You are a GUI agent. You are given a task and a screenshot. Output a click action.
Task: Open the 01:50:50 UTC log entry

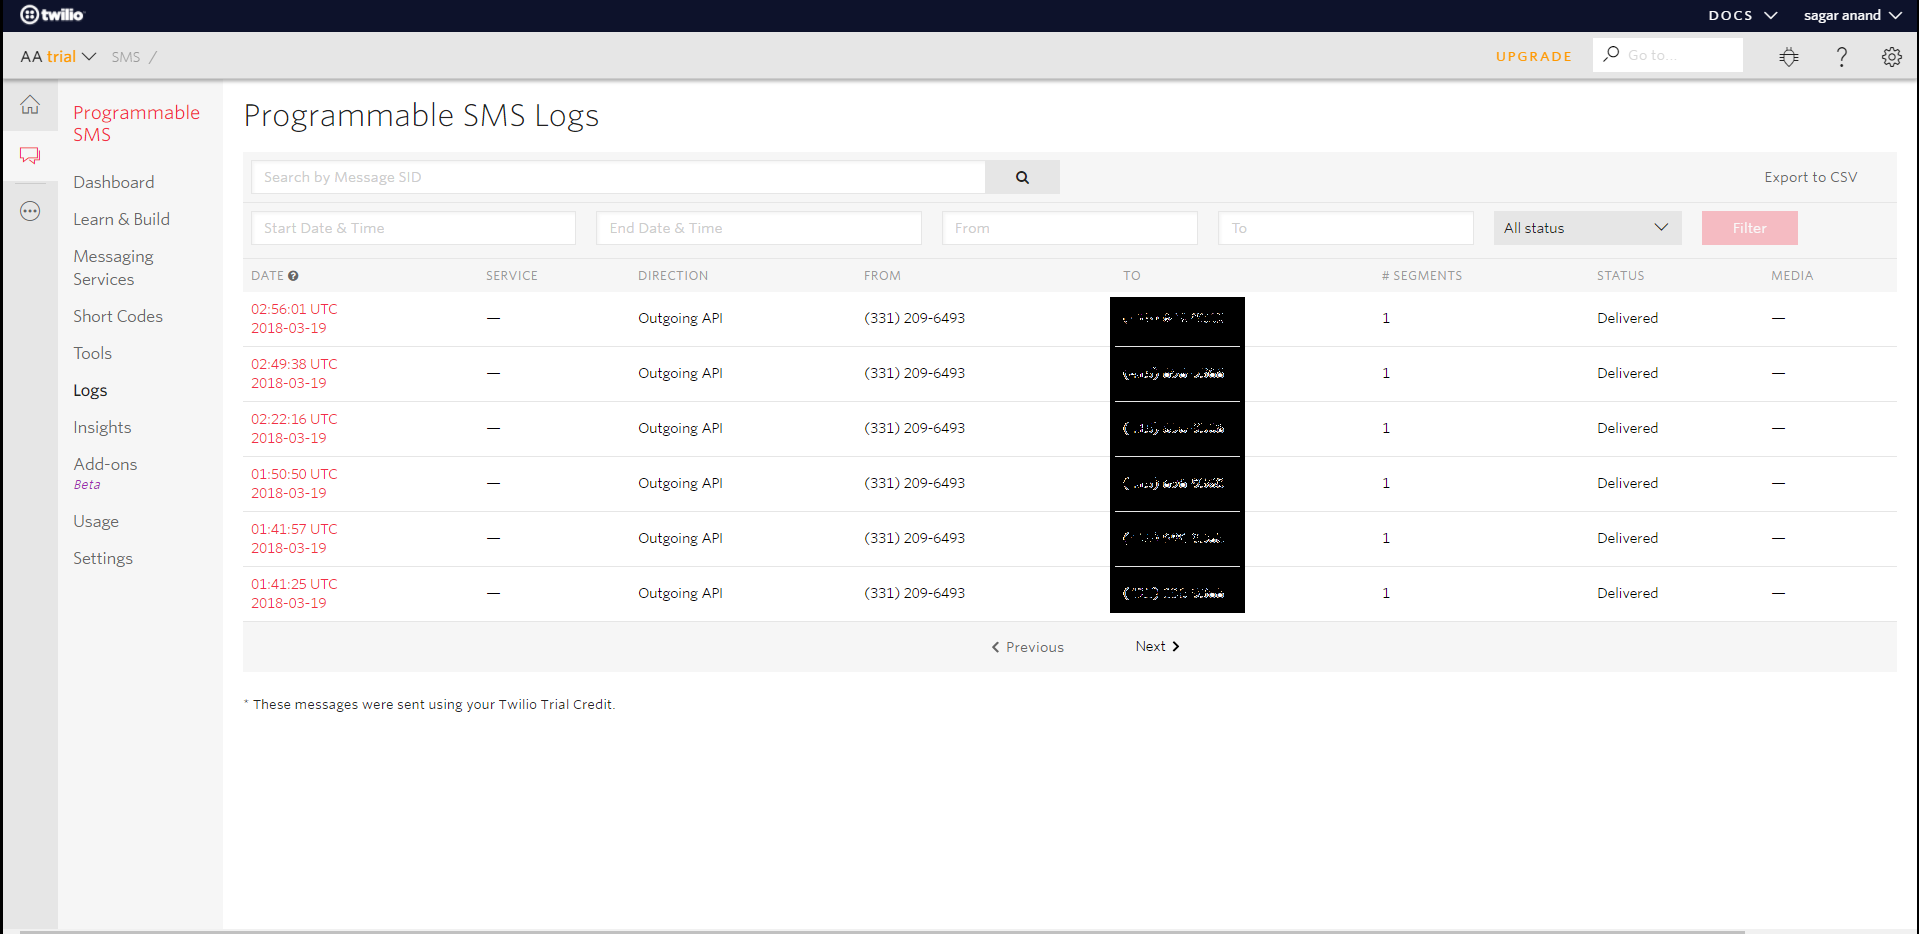(294, 484)
